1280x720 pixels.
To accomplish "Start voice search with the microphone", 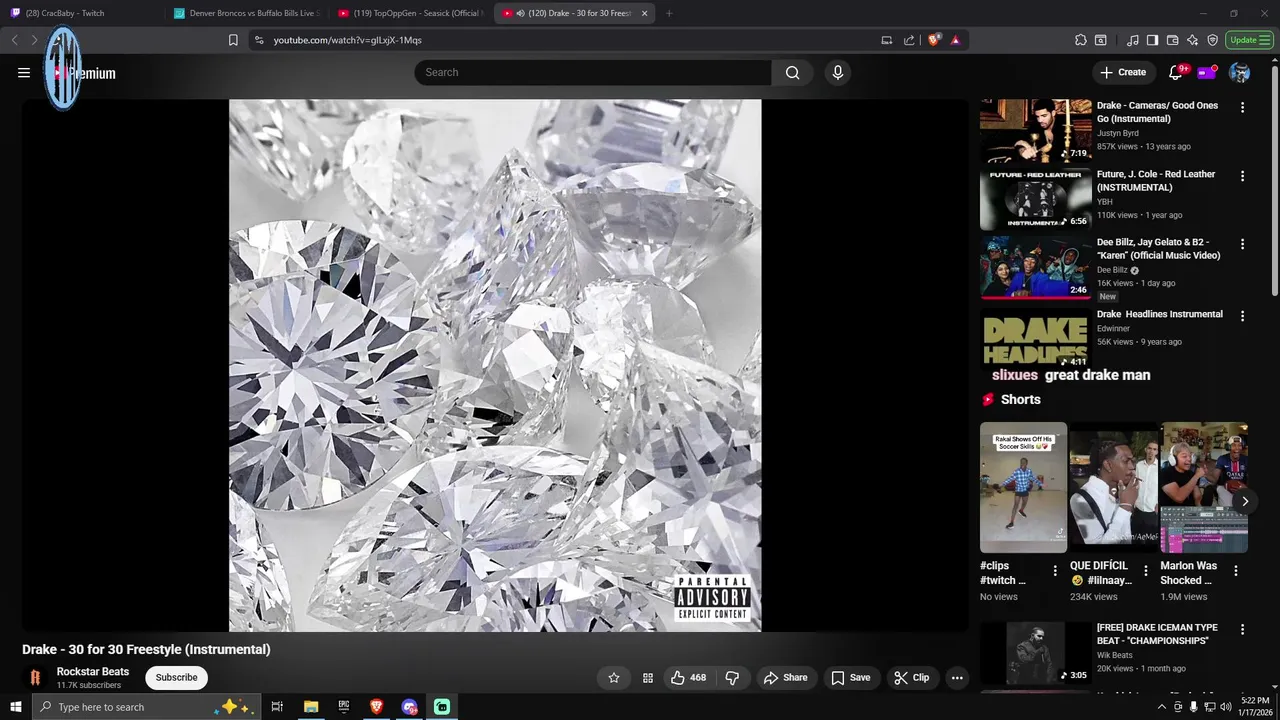I will coord(838,72).
